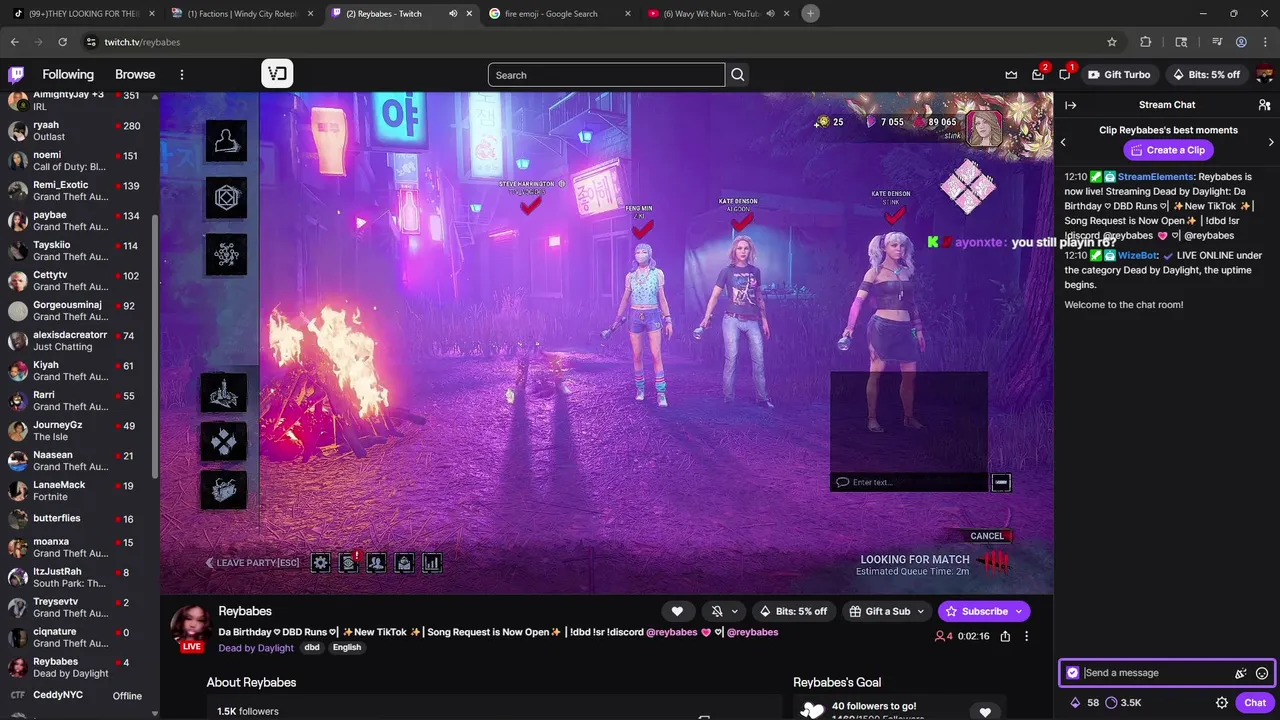Click the in-game statistics bars icon
Image resolution: width=1280 pixels, height=720 pixels.
tap(432, 563)
